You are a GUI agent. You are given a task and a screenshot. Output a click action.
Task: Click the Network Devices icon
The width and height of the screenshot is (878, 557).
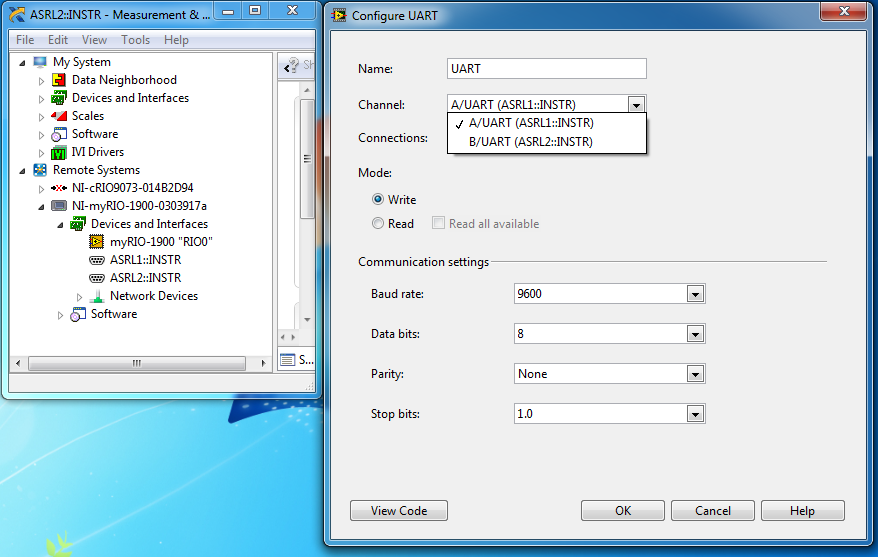[x=97, y=296]
